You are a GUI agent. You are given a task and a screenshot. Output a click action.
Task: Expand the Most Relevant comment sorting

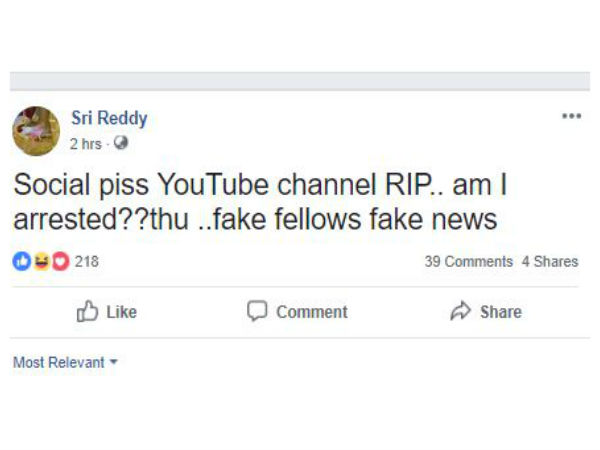(59, 362)
